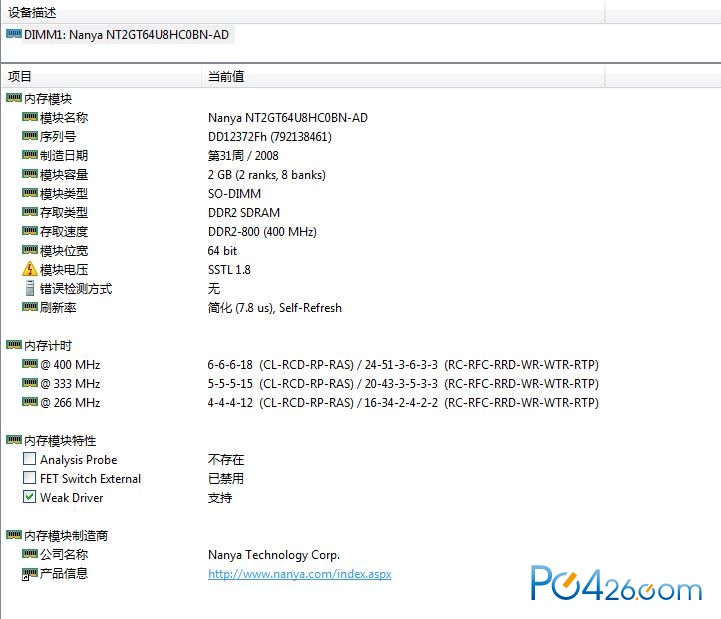Viewport: 721px width, 619px height.
Task: Select the @ 266 MHz row label
Action: 70,403
